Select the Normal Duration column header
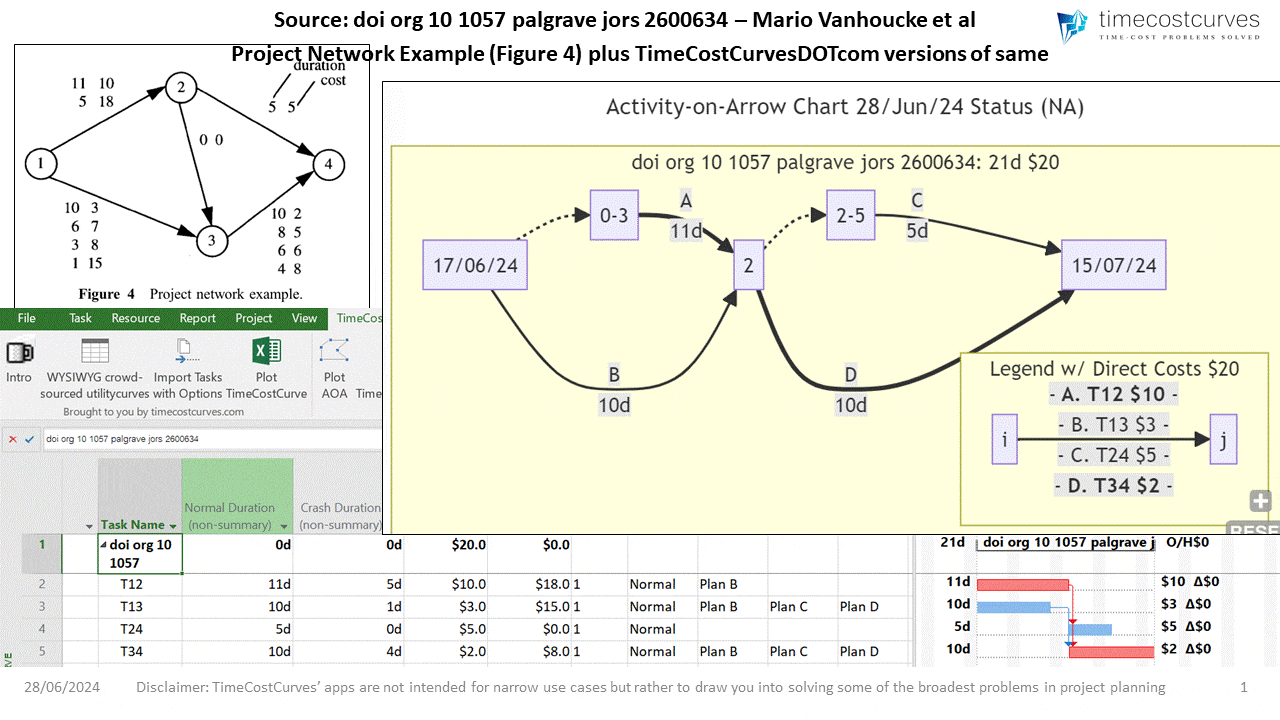Screen dimensions: 1280x720 [238, 496]
